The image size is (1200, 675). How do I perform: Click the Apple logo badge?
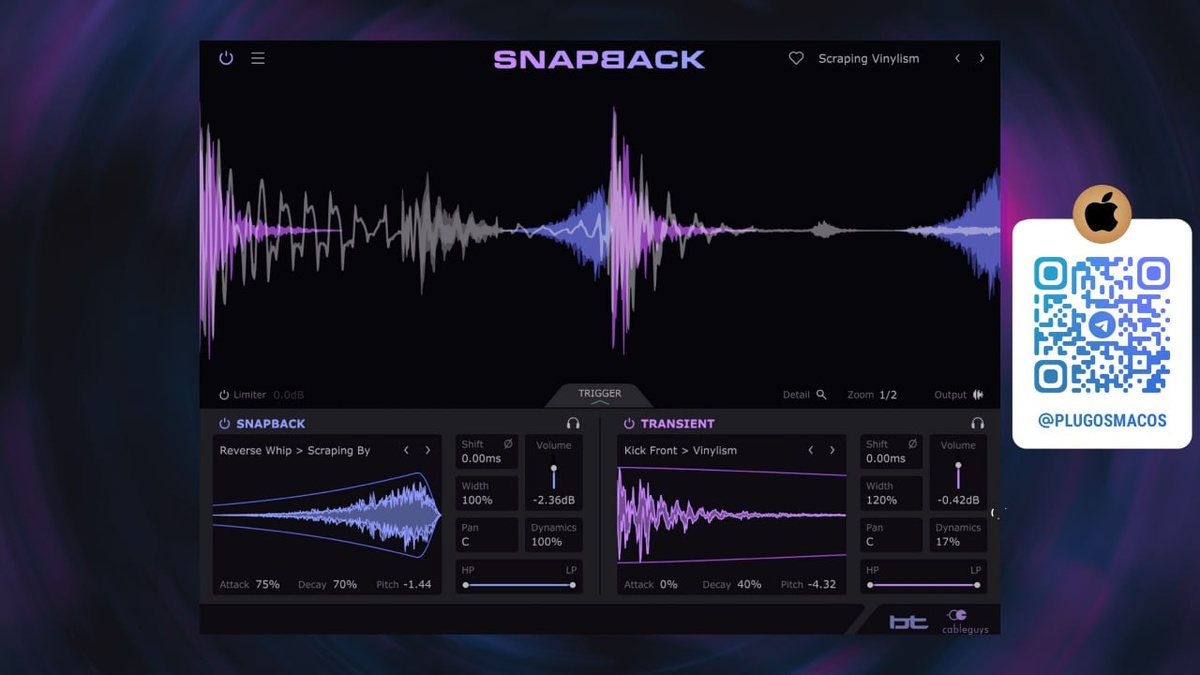(x=1102, y=214)
